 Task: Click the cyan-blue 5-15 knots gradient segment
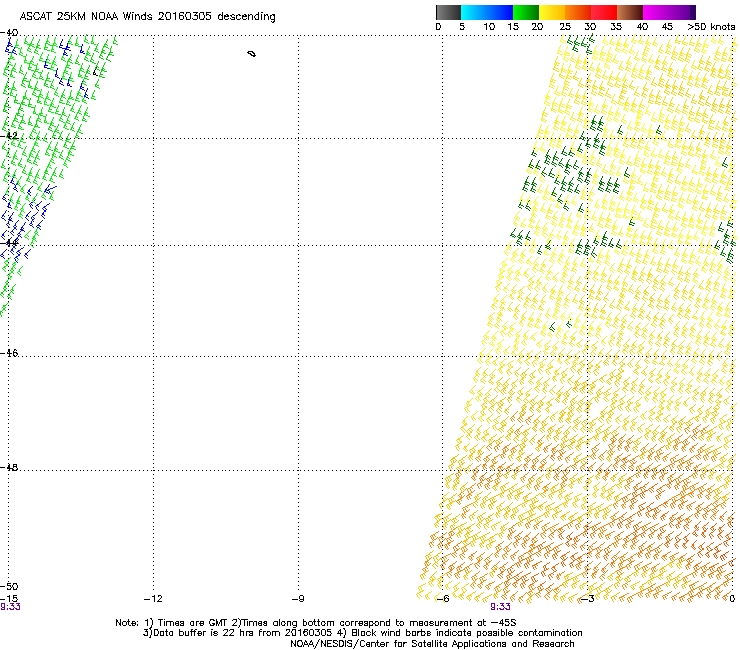tap(487, 12)
